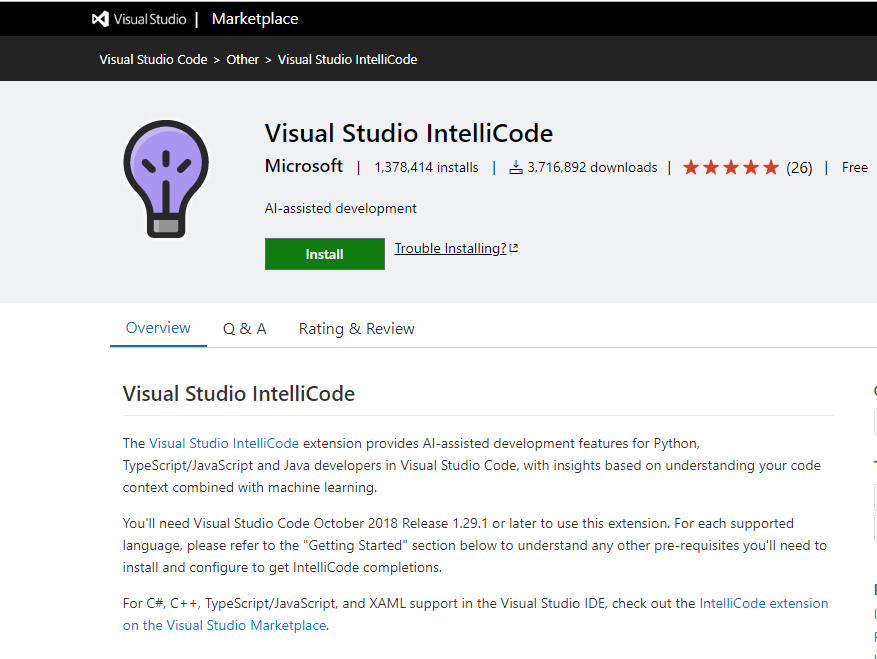Click the fifth red rating star
The height and width of the screenshot is (659, 877).
[x=770, y=168]
